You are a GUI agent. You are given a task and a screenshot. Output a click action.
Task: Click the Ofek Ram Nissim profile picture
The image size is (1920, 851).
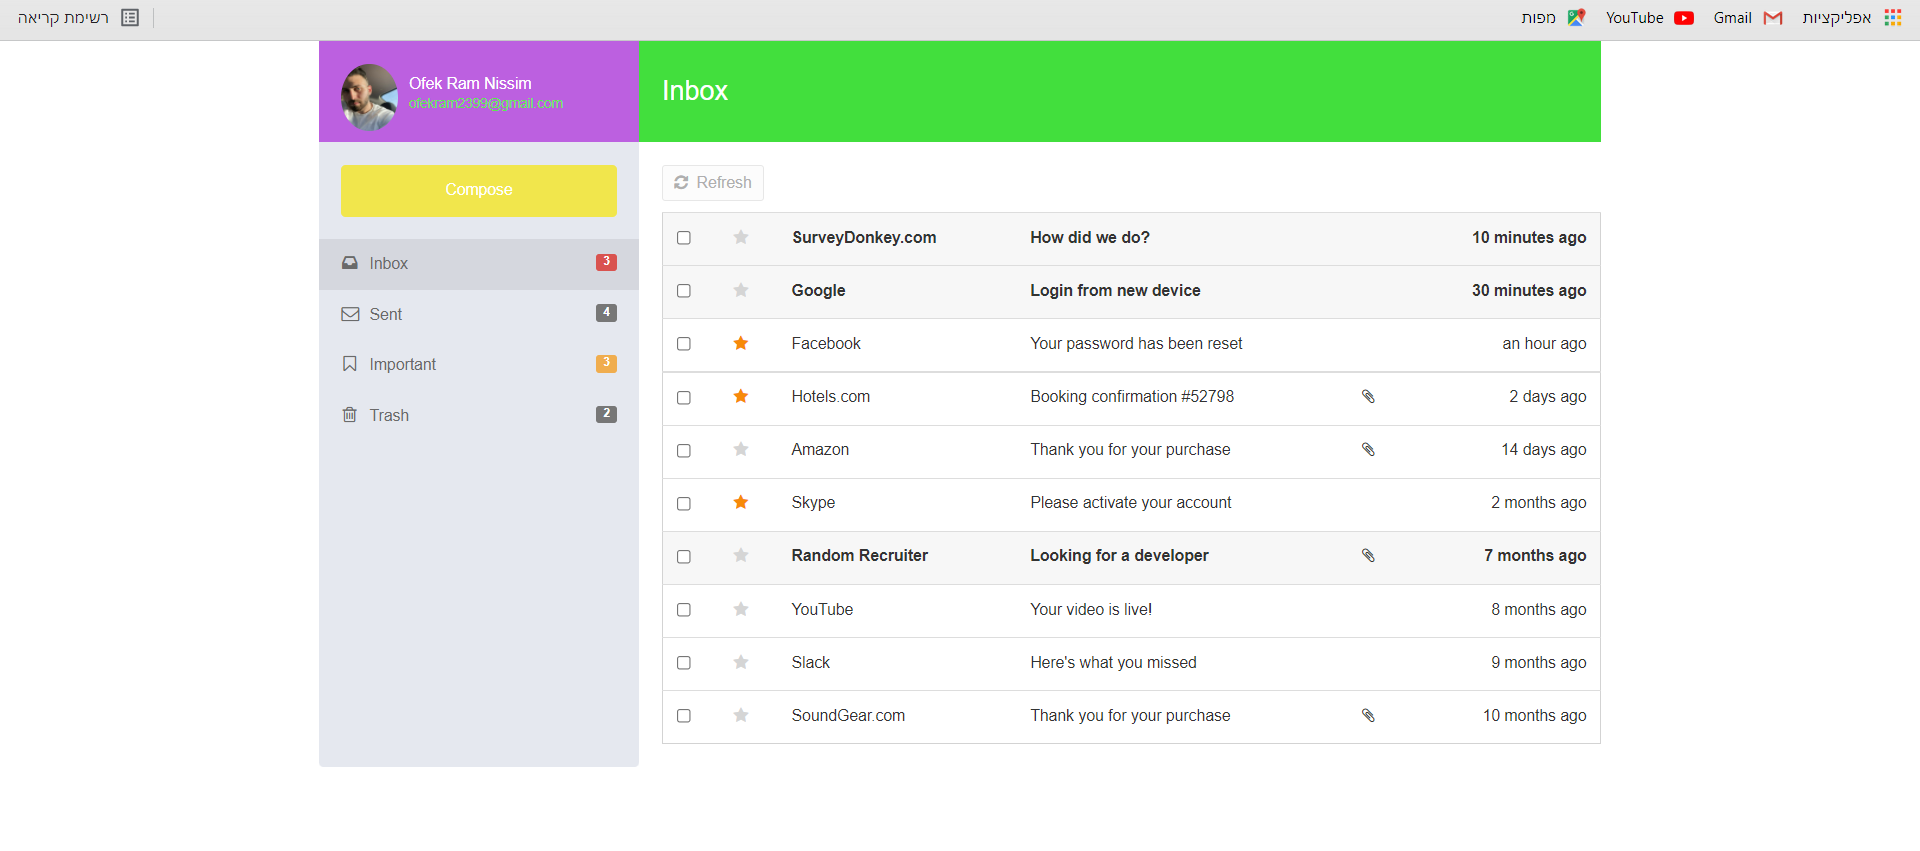click(x=369, y=97)
